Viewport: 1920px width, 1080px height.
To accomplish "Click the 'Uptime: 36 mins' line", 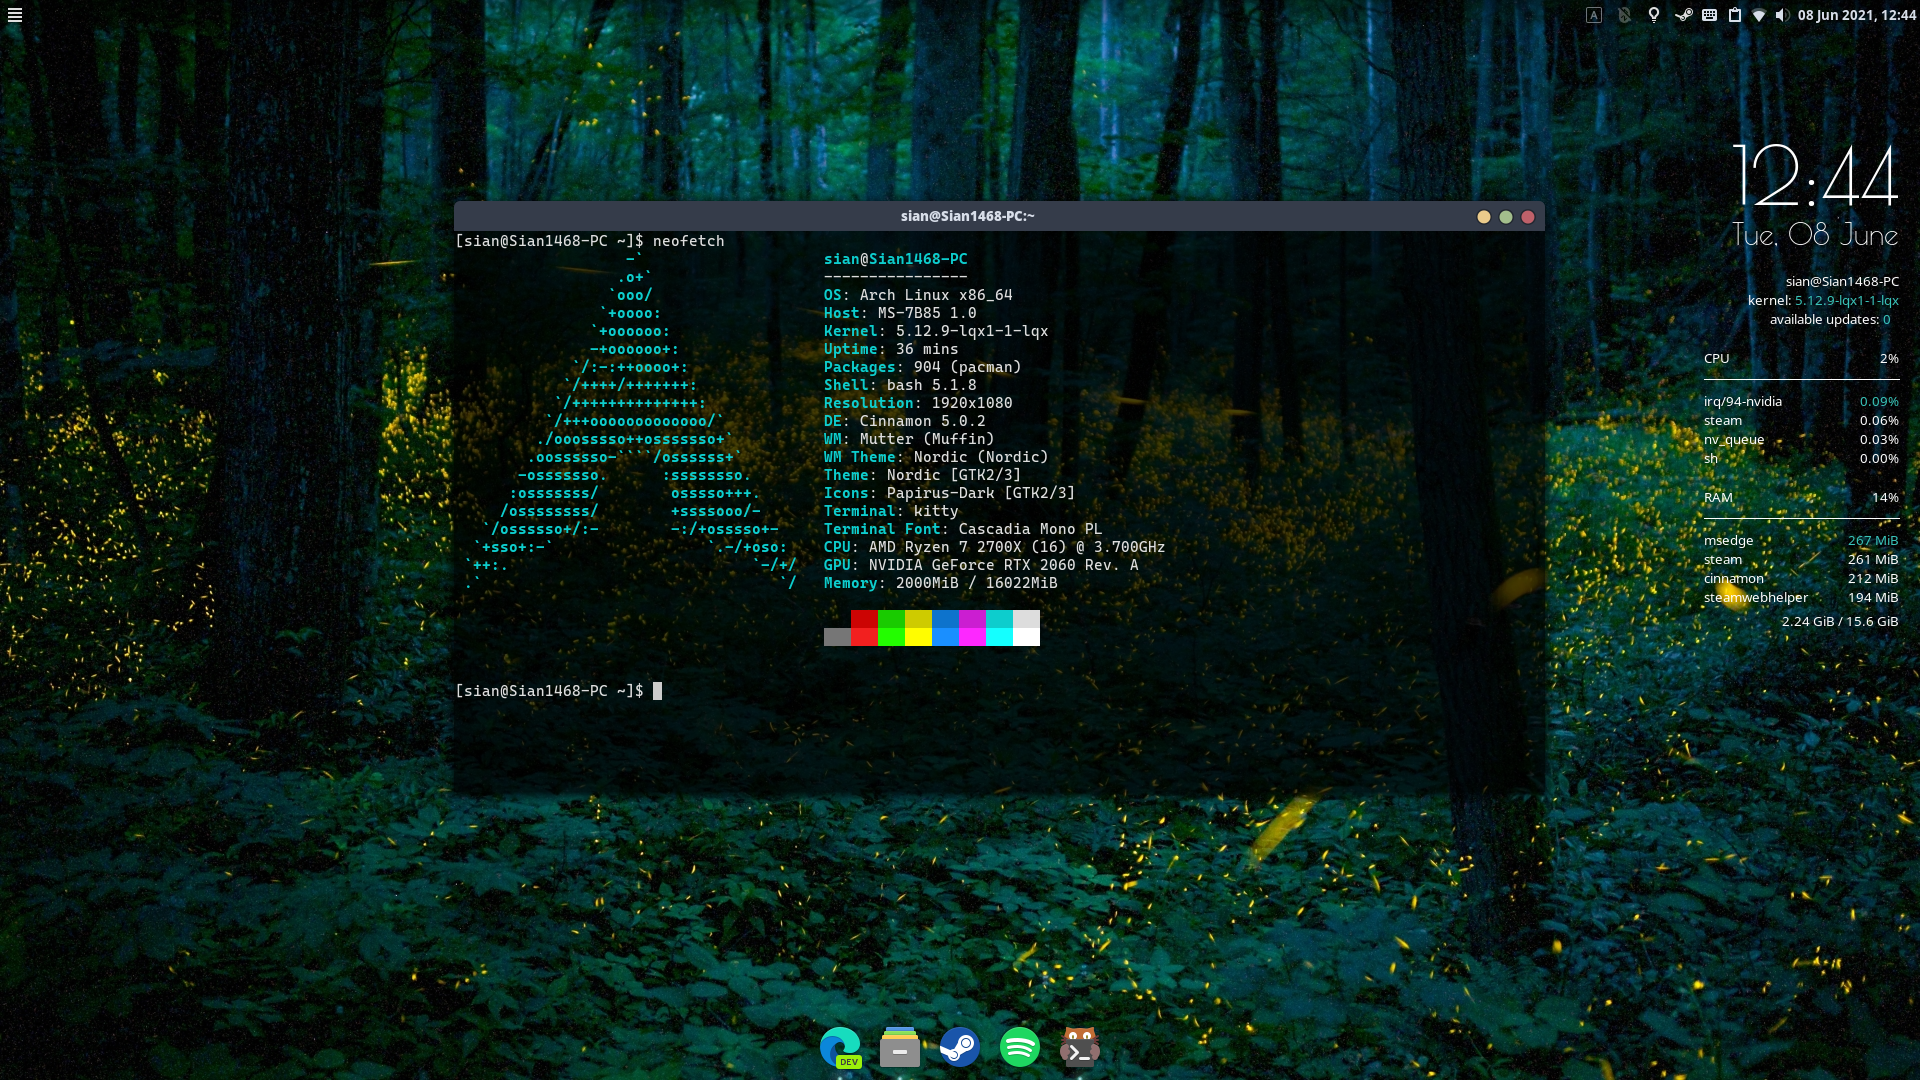I will (891, 349).
